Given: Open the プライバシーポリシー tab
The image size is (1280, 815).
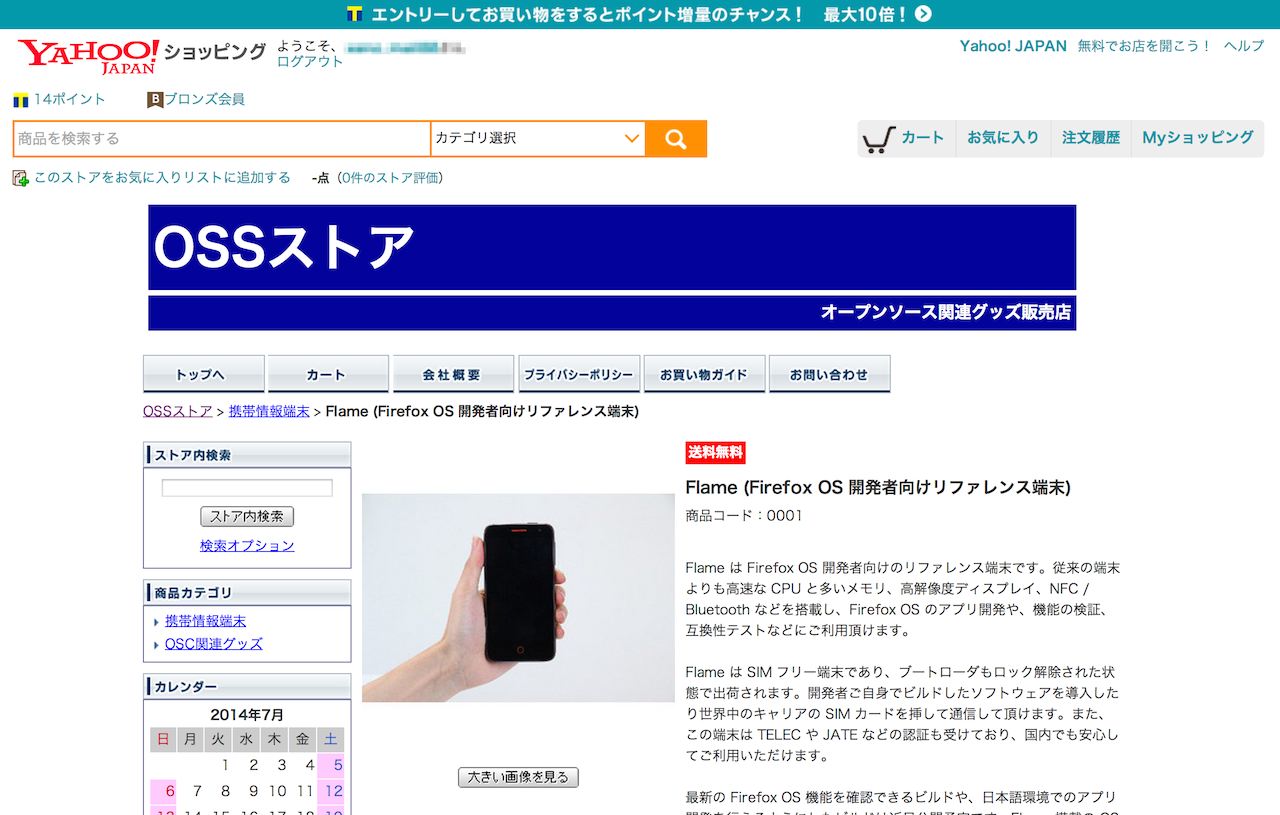Looking at the screenshot, I should click(x=579, y=374).
